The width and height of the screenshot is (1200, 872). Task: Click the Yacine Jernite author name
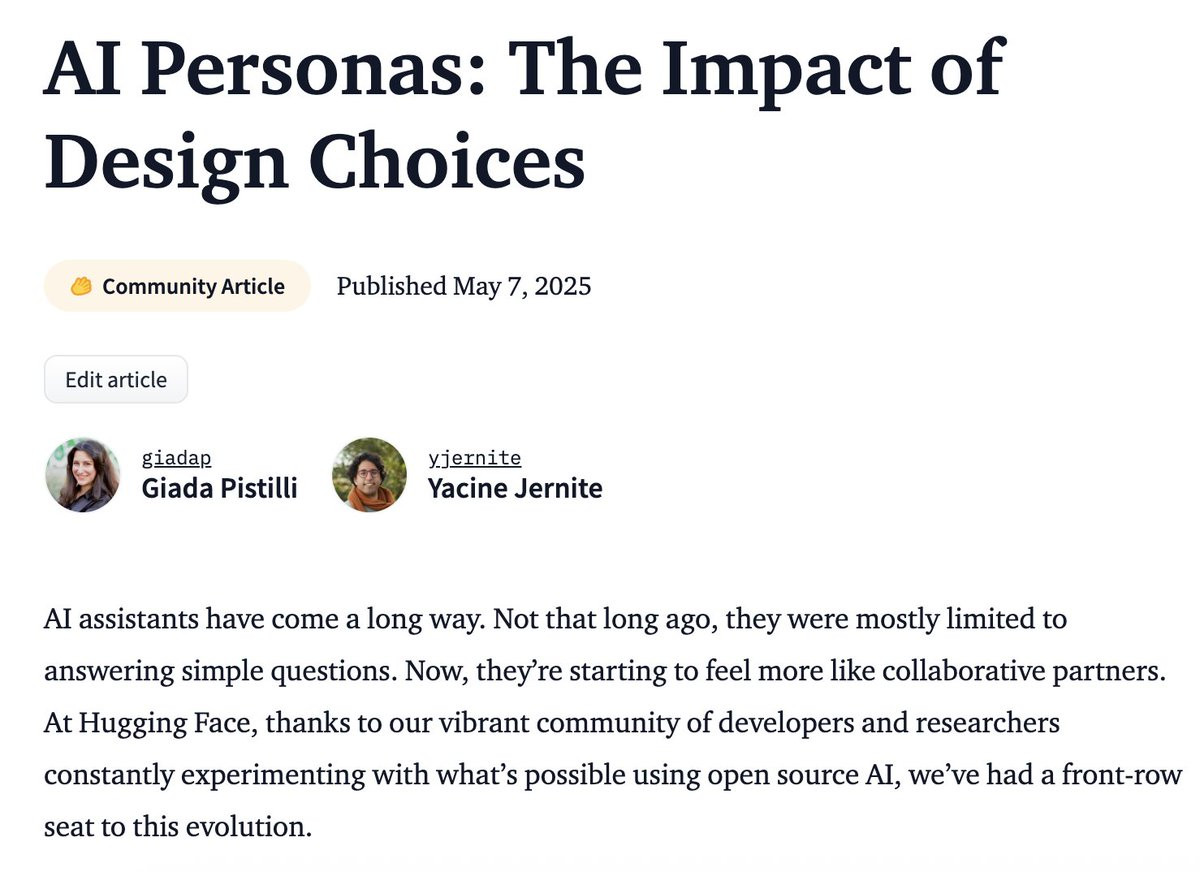514,488
